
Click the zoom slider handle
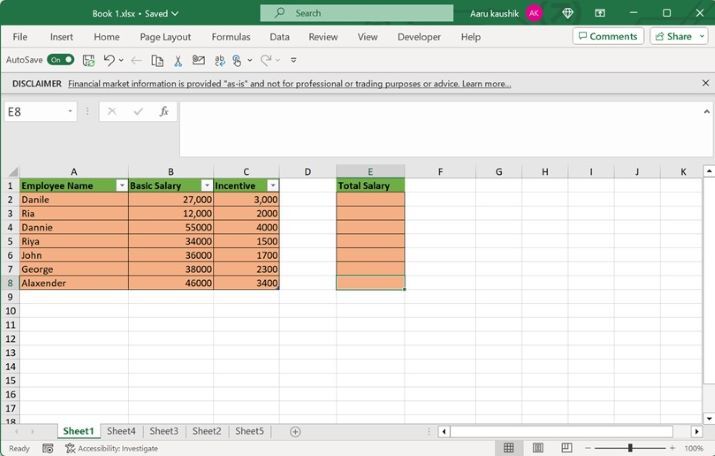[630, 448]
